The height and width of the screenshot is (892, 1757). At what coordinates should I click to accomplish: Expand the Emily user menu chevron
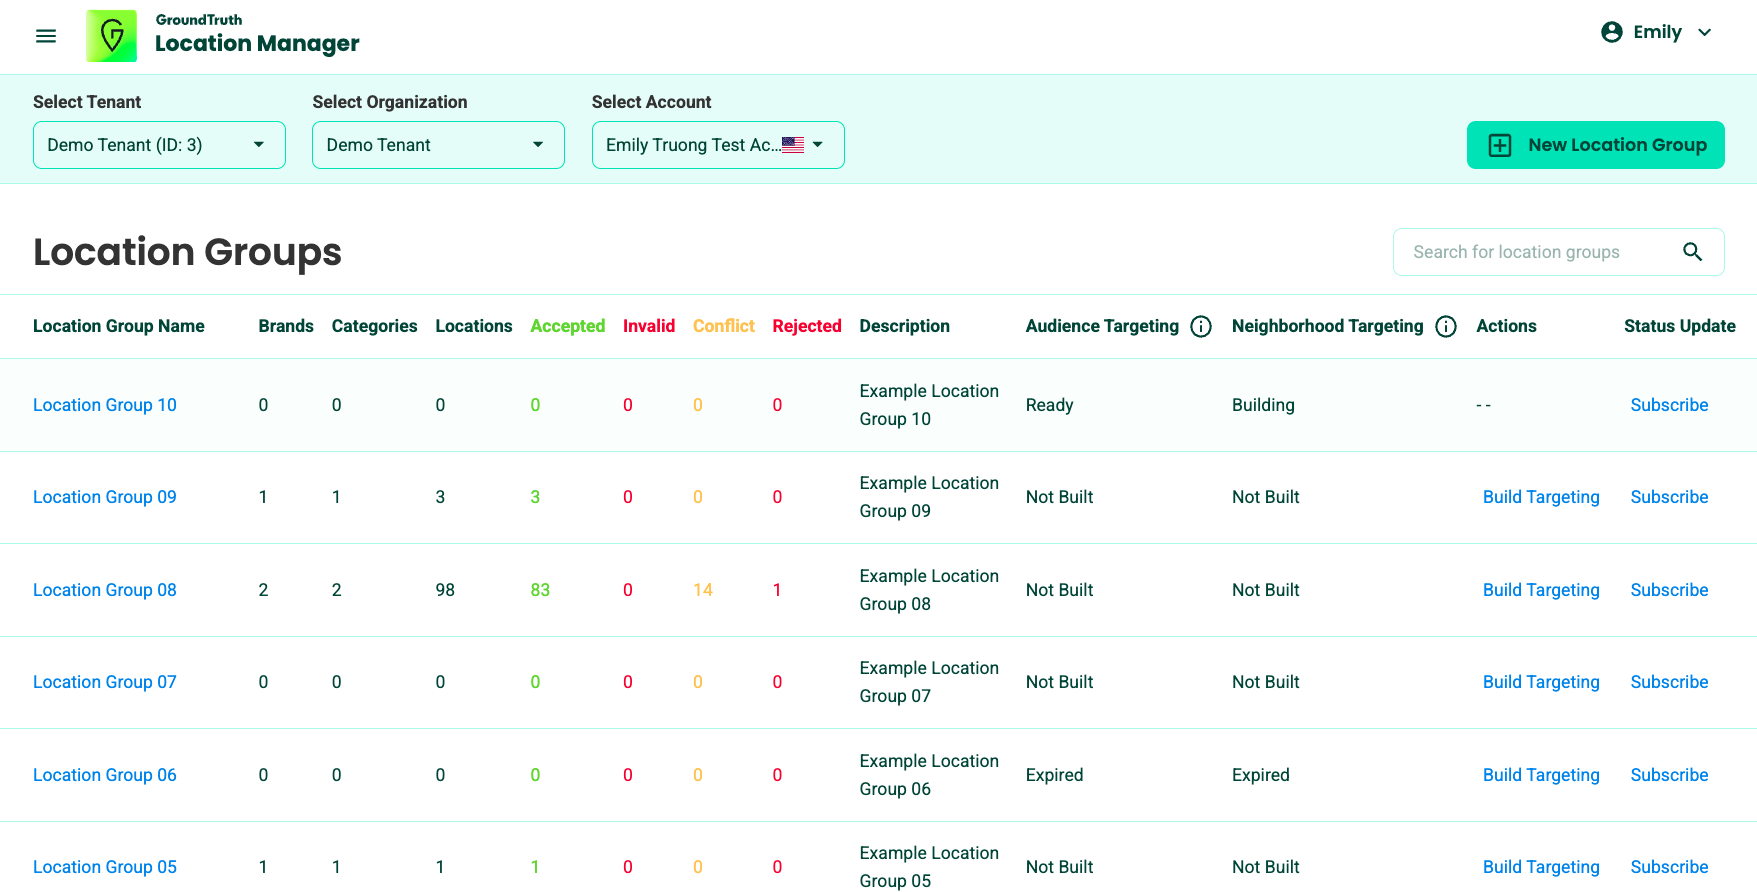click(x=1705, y=32)
